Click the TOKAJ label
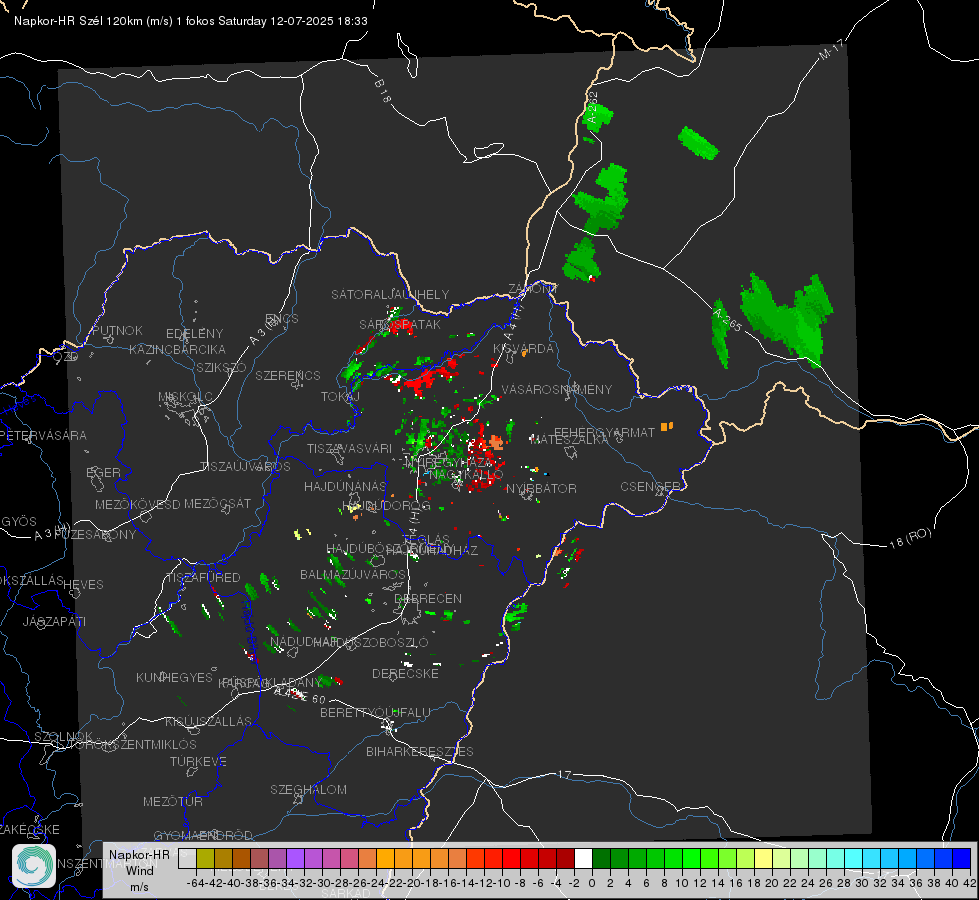 click(x=340, y=397)
